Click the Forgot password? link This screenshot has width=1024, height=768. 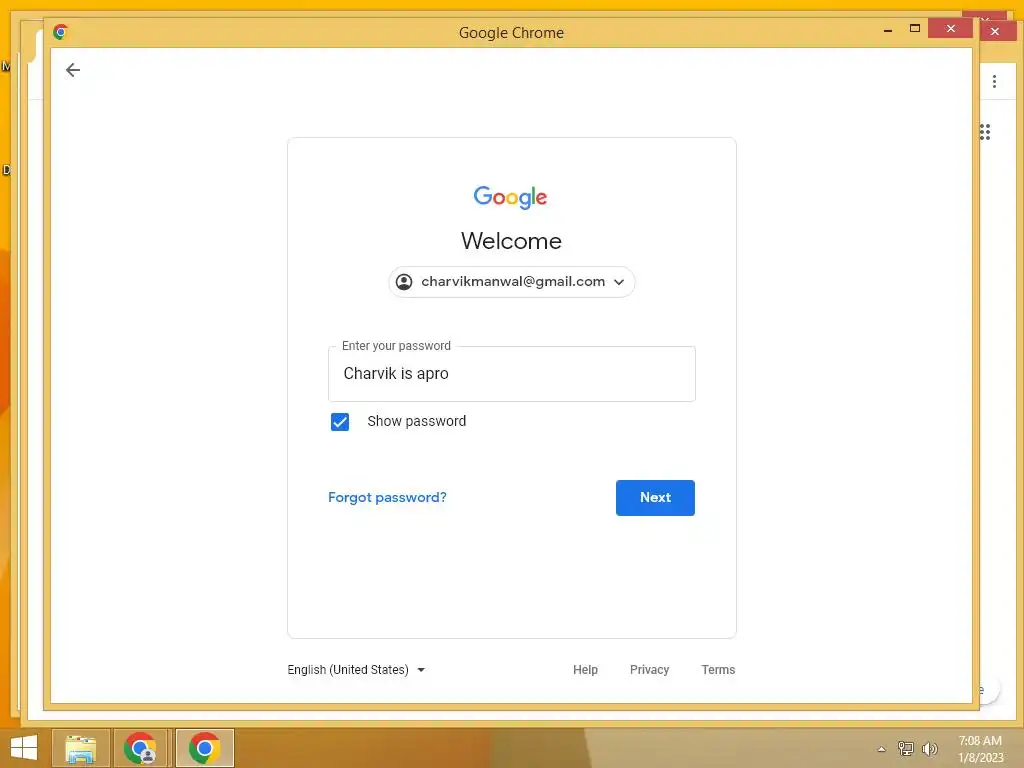click(387, 498)
